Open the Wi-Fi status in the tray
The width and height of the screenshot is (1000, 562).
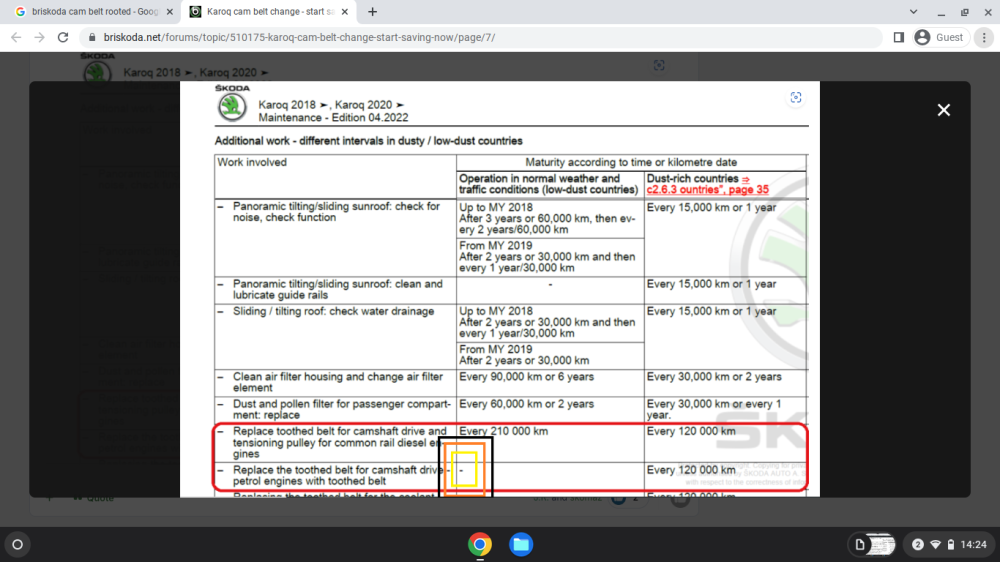[935, 544]
